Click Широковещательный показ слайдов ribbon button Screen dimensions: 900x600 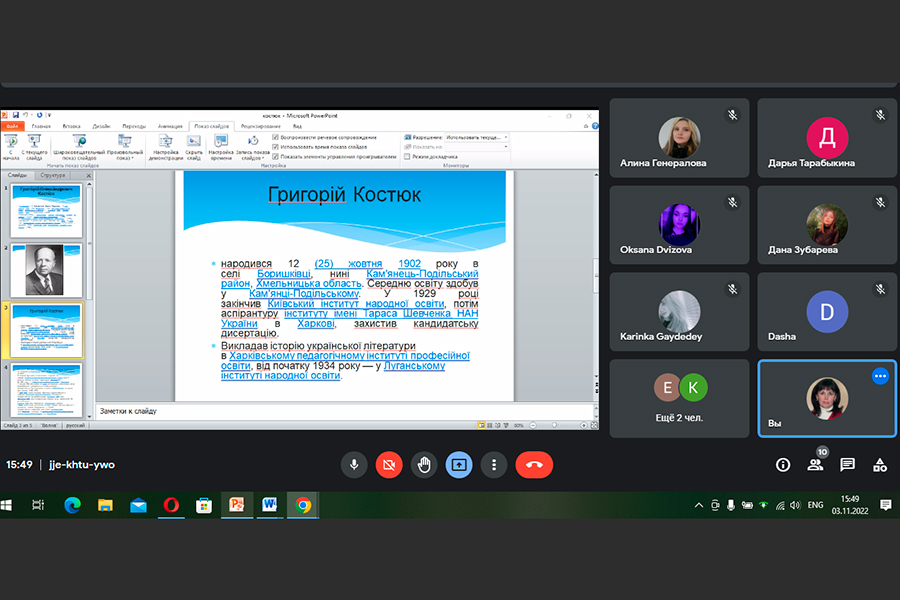click(79, 148)
